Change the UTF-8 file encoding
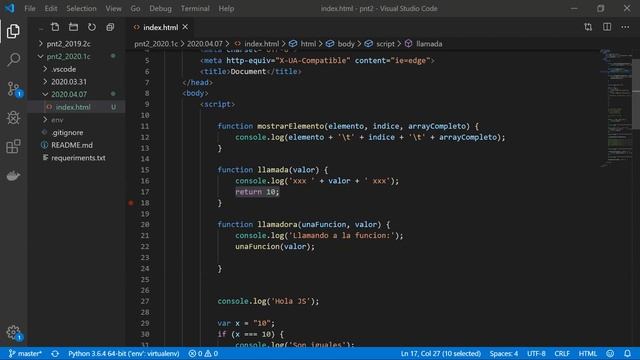640x360 pixels. point(536,353)
